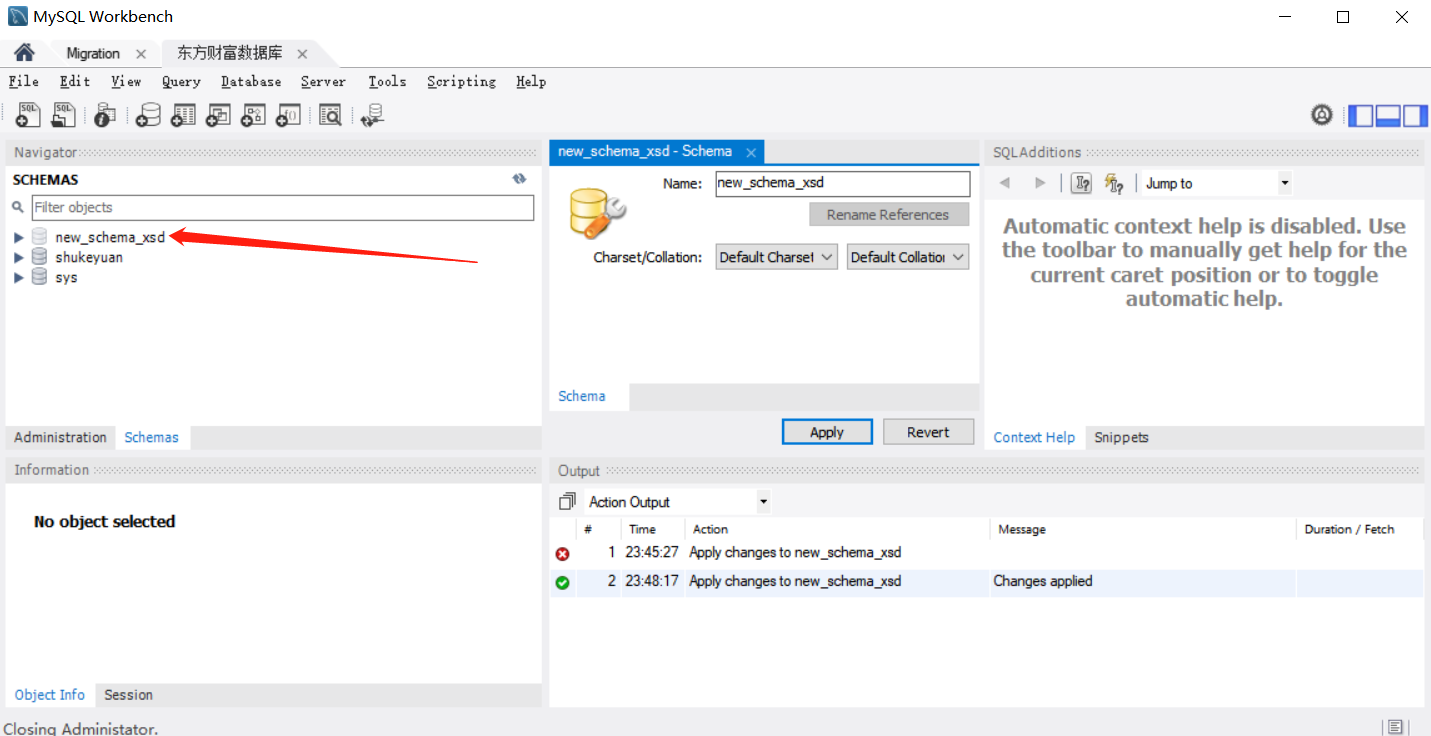Open the File menu
The width and height of the screenshot is (1431, 736).
pos(24,82)
